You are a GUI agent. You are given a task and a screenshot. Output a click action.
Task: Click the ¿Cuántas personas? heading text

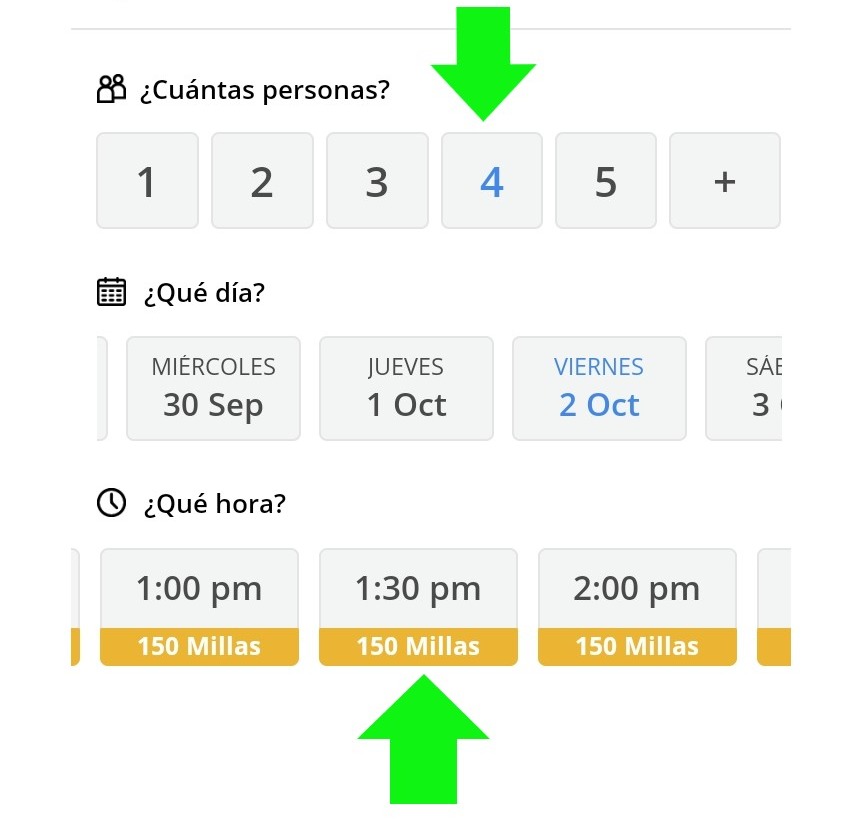264,90
